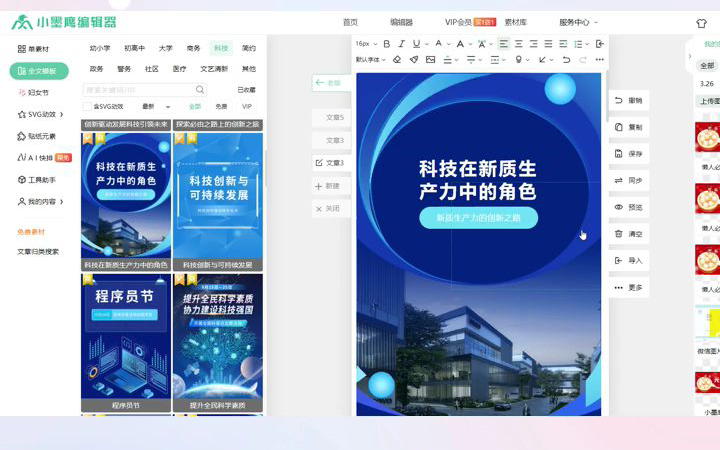The height and width of the screenshot is (450, 720).
Task: Click the T-shirt skin icon at top right
Action: click(701, 22)
